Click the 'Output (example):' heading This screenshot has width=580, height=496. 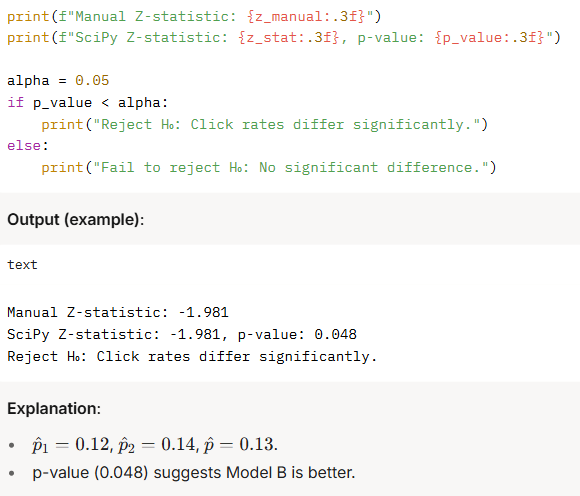(x=75, y=219)
